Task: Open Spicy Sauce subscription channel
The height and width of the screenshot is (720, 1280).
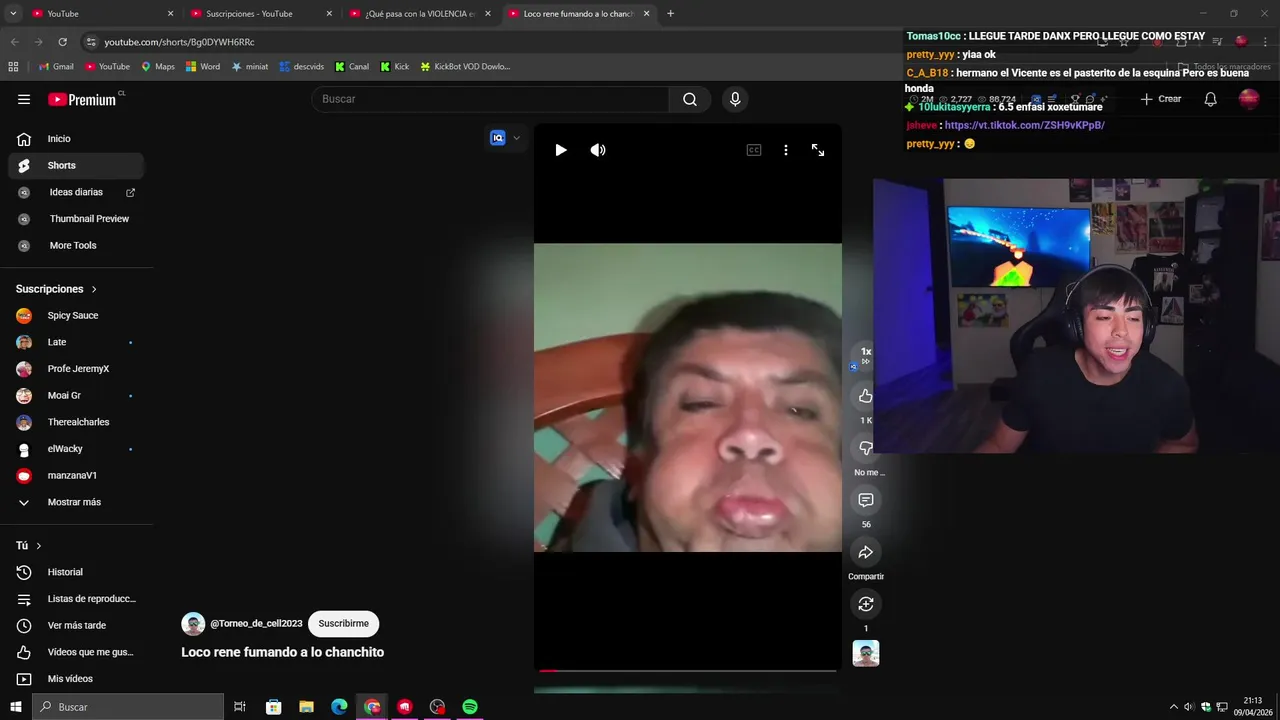Action: click(x=76, y=315)
